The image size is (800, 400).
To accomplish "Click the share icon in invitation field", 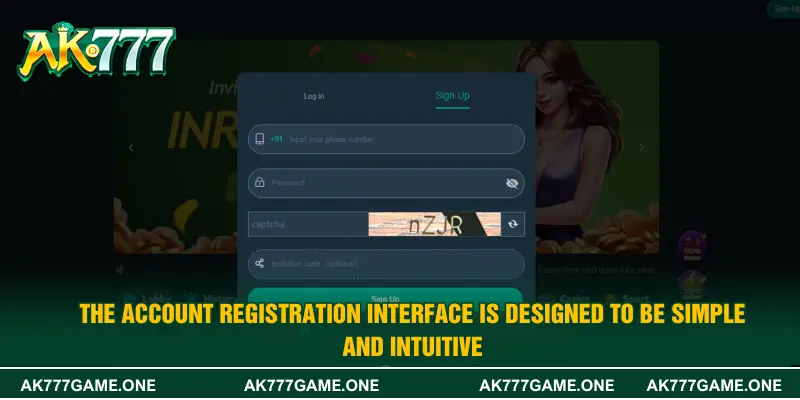I will (259, 264).
